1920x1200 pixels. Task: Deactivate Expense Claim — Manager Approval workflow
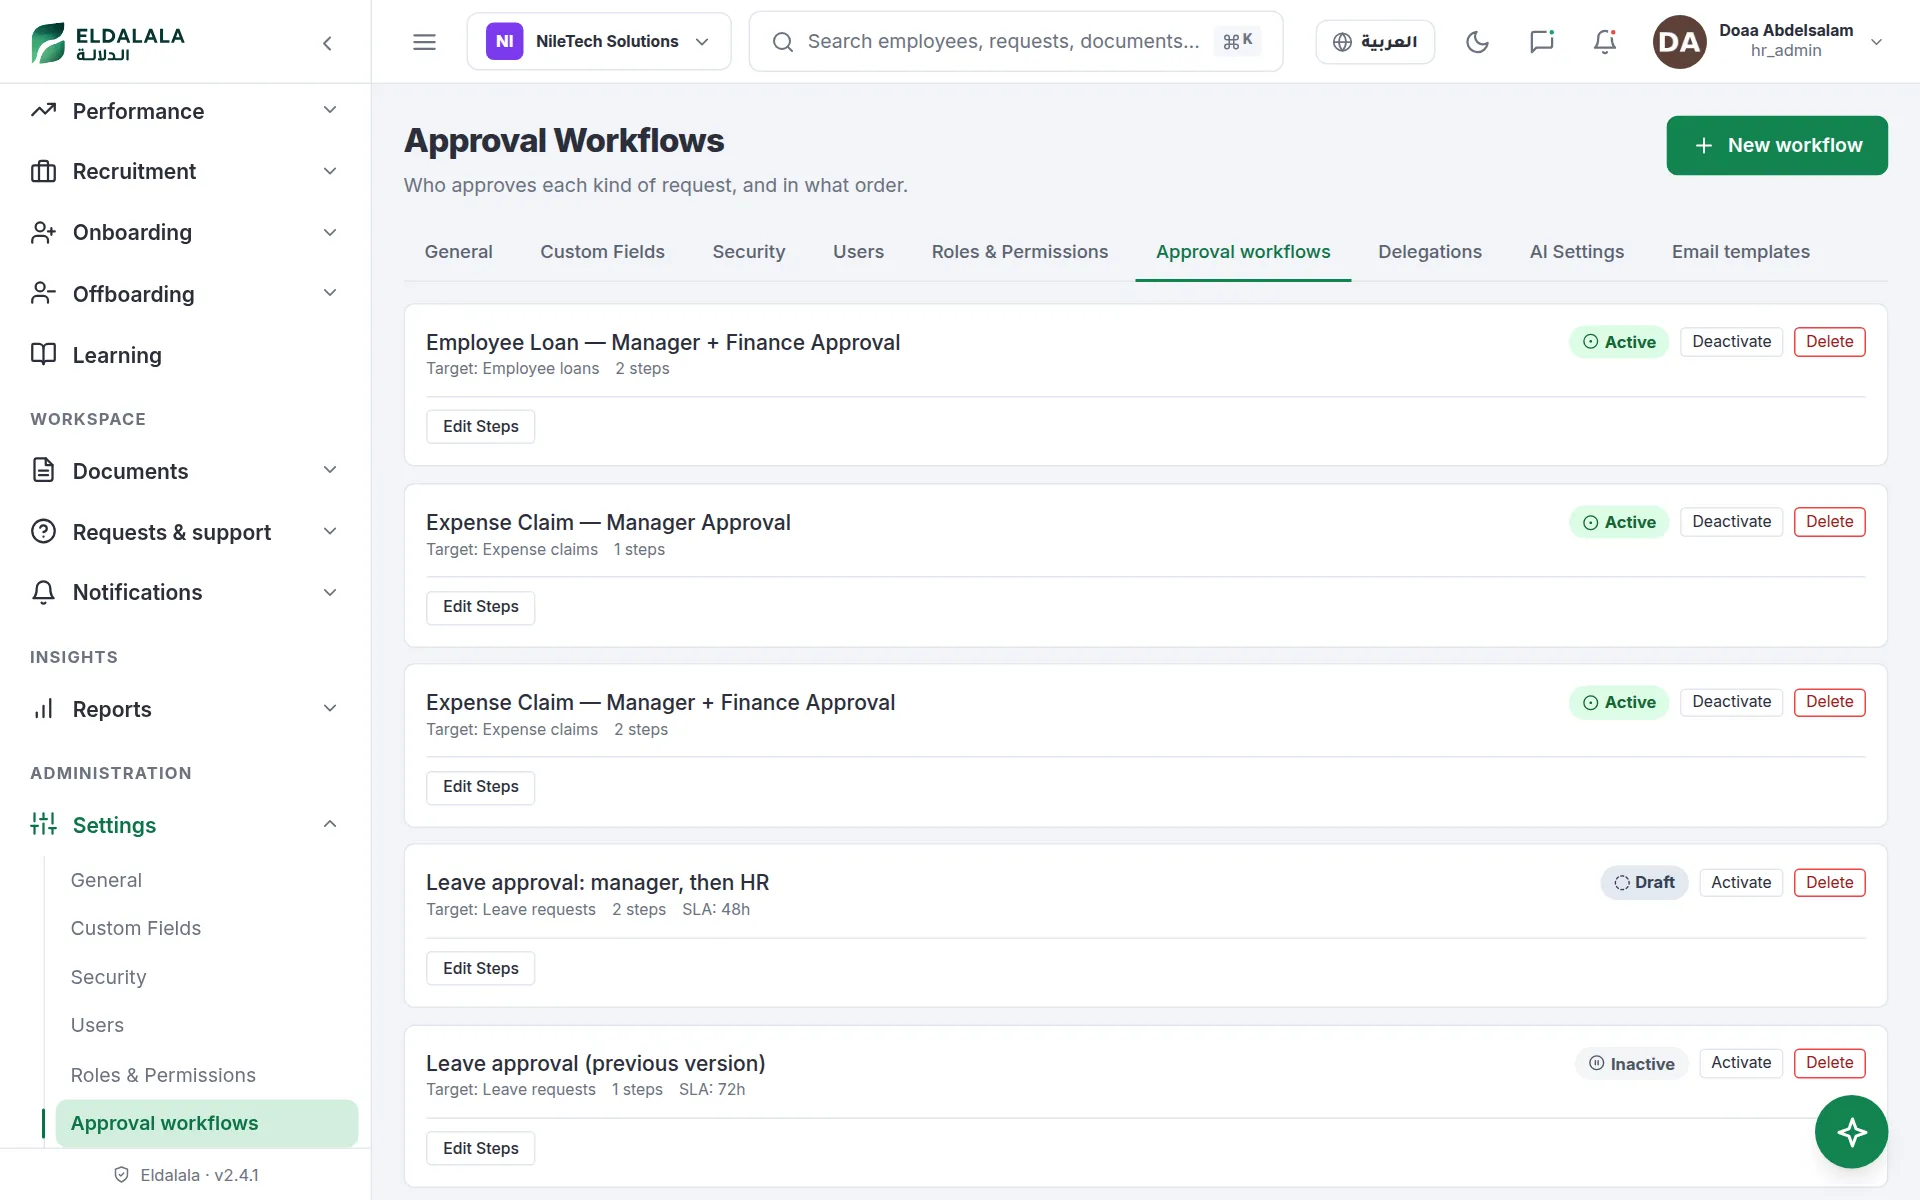[1731, 522]
